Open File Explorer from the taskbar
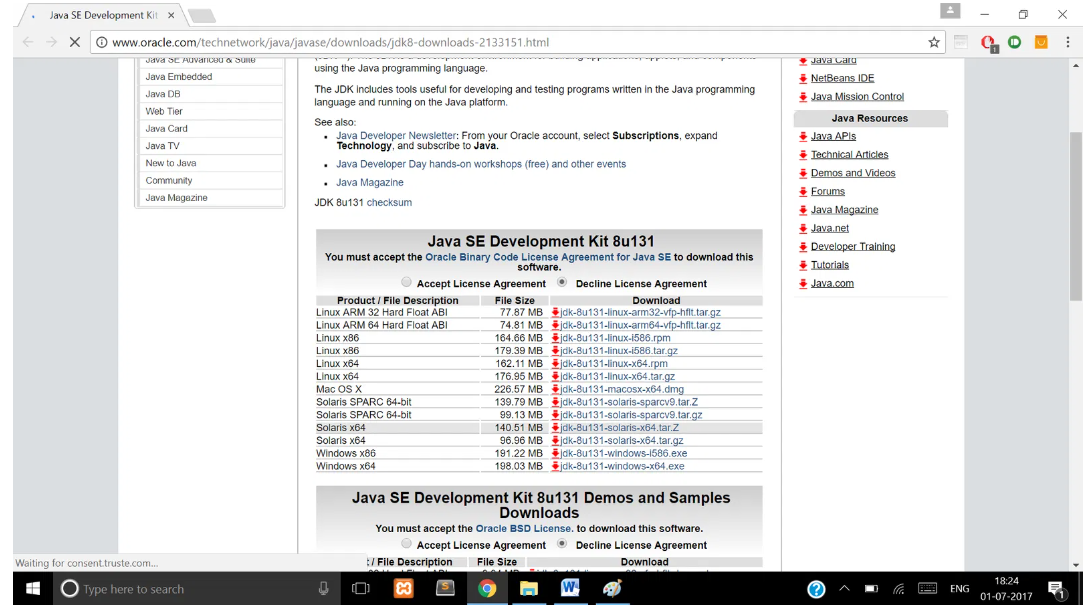The height and width of the screenshot is (605, 1085). (x=528, y=588)
